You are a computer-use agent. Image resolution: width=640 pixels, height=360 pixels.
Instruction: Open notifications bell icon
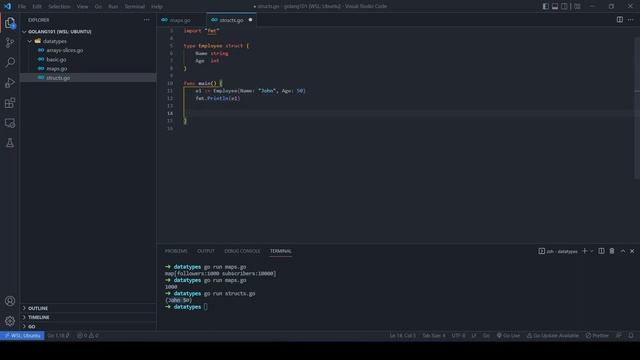coord(631,336)
